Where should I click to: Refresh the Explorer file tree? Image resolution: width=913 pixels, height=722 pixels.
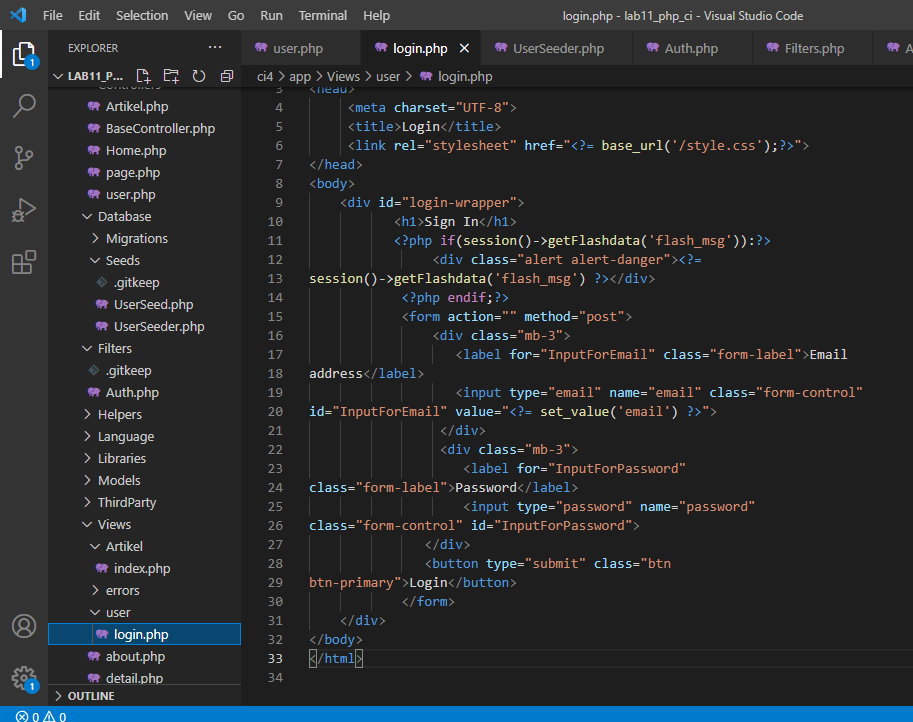(199, 76)
